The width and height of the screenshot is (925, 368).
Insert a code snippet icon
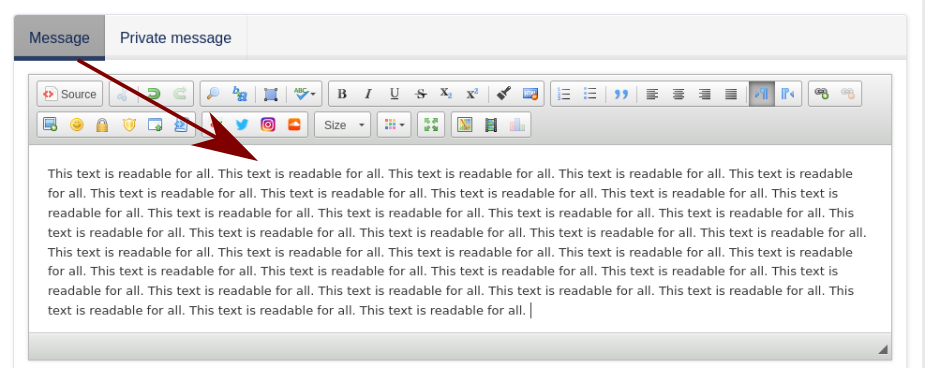(x=182, y=124)
